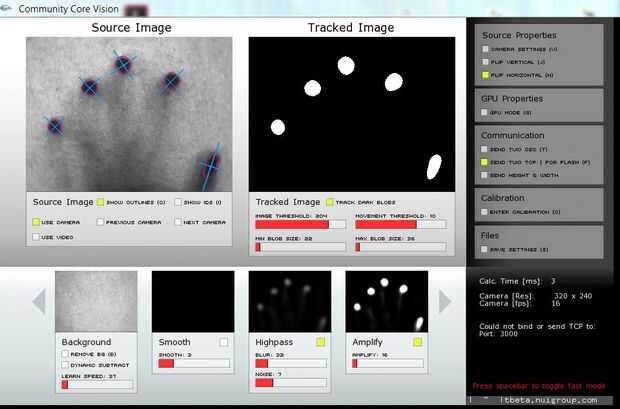This screenshot has height=409, width=620.
Task: Enable Send Height & Width option
Action: click(x=484, y=175)
